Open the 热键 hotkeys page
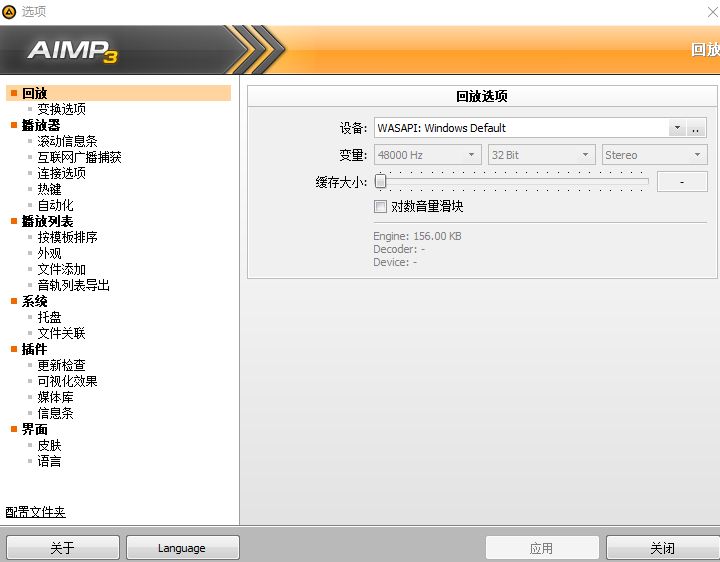 (50, 189)
